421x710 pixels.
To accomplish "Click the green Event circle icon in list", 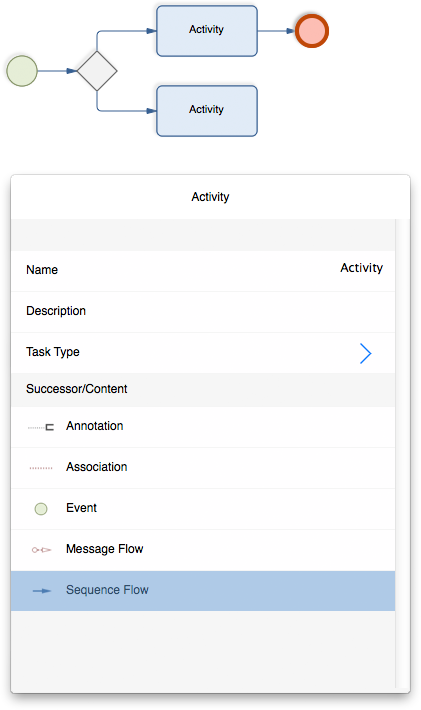I will click(41, 509).
